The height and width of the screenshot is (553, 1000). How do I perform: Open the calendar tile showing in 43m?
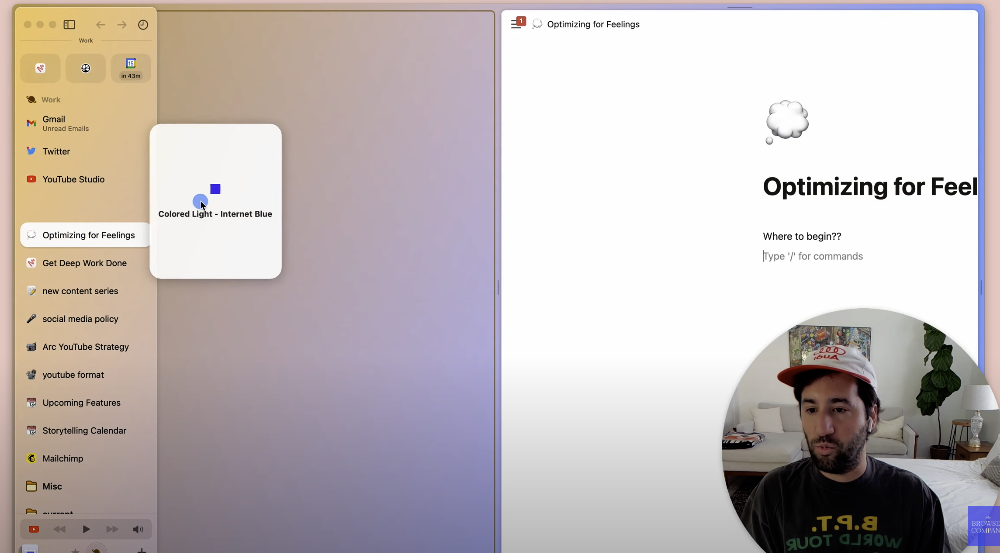click(x=131, y=68)
